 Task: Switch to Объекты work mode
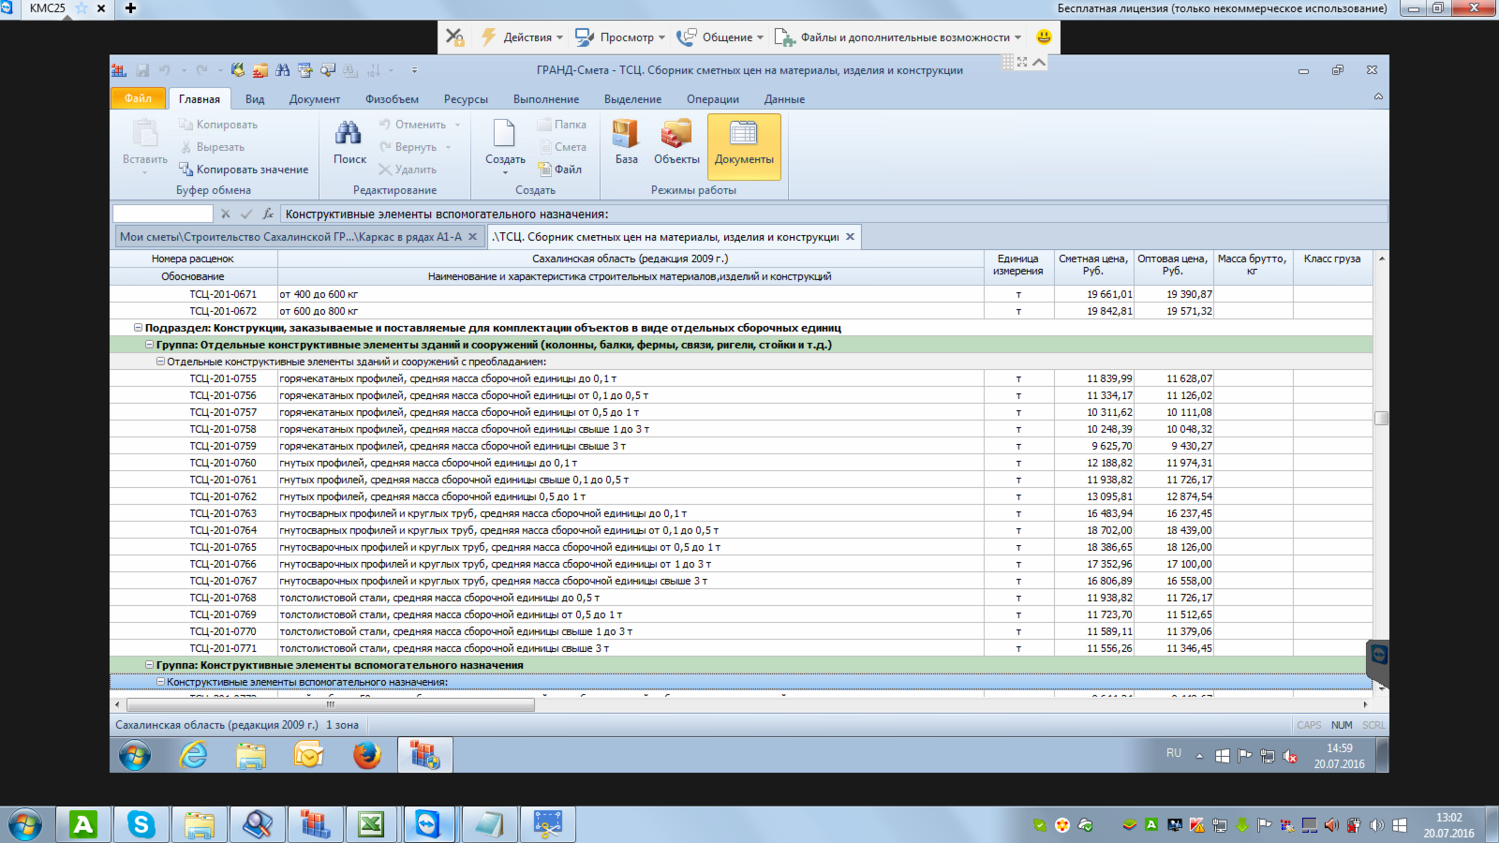pyautogui.click(x=676, y=143)
